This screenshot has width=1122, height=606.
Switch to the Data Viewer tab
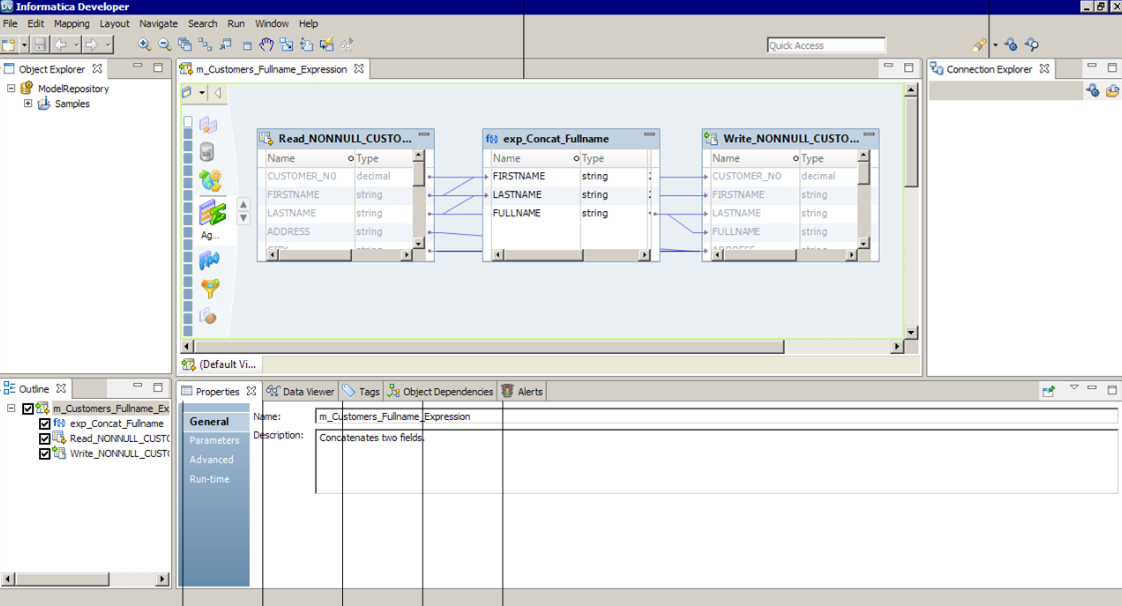pyautogui.click(x=301, y=391)
